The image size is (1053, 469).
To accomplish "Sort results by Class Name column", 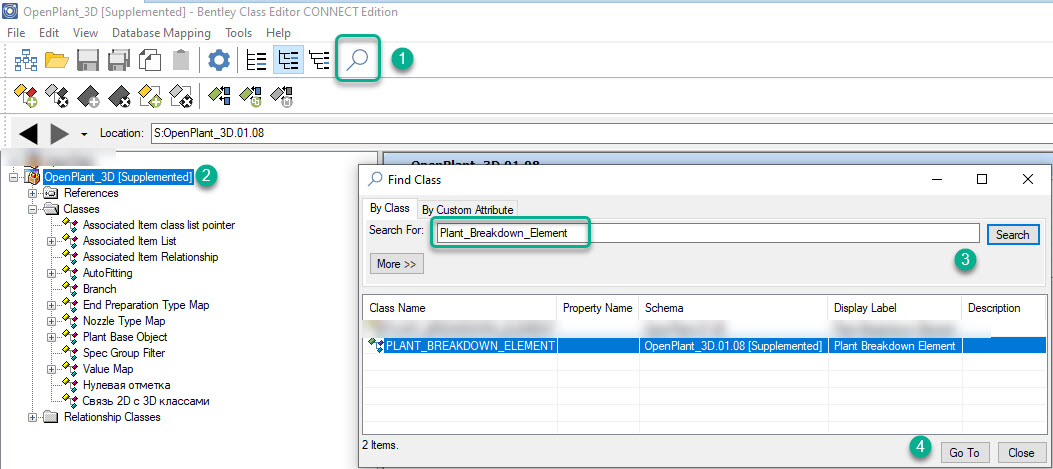I will [460, 308].
